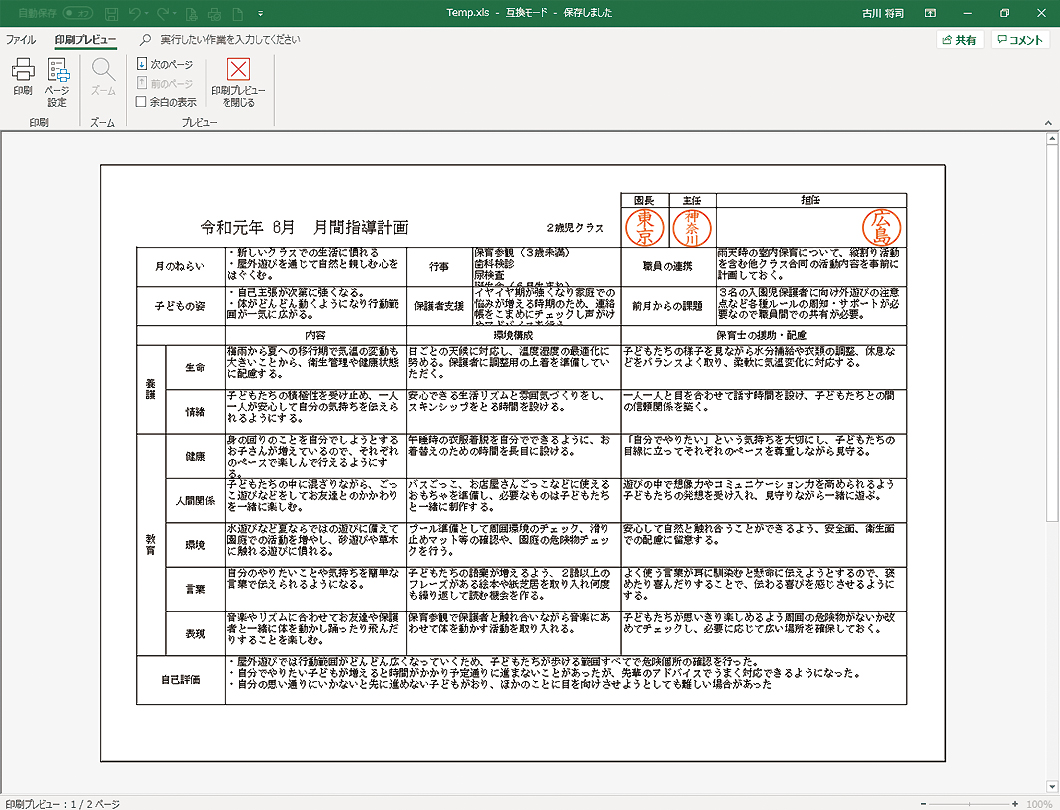Enable show margins (余白の表示) checkbox
The height and width of the screenshot is (810, 1060).
(x=141, y=101)
